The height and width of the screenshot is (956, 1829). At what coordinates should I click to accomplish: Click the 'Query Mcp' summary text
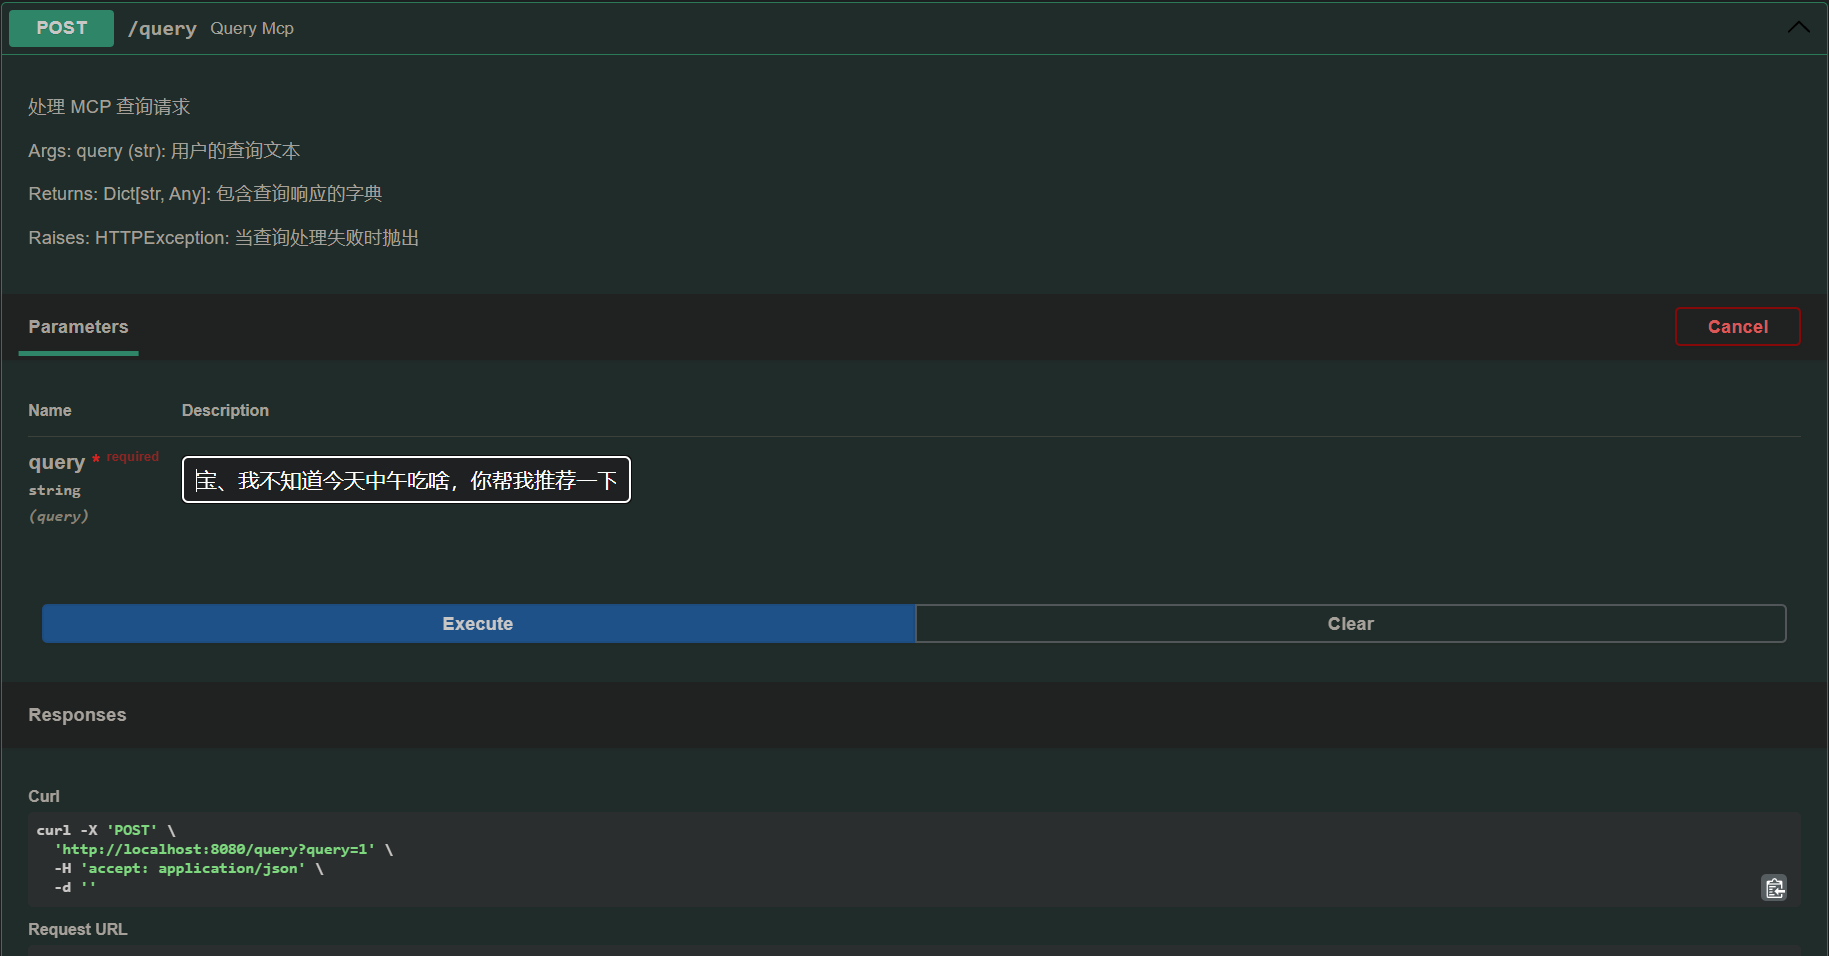pos(251,28)
